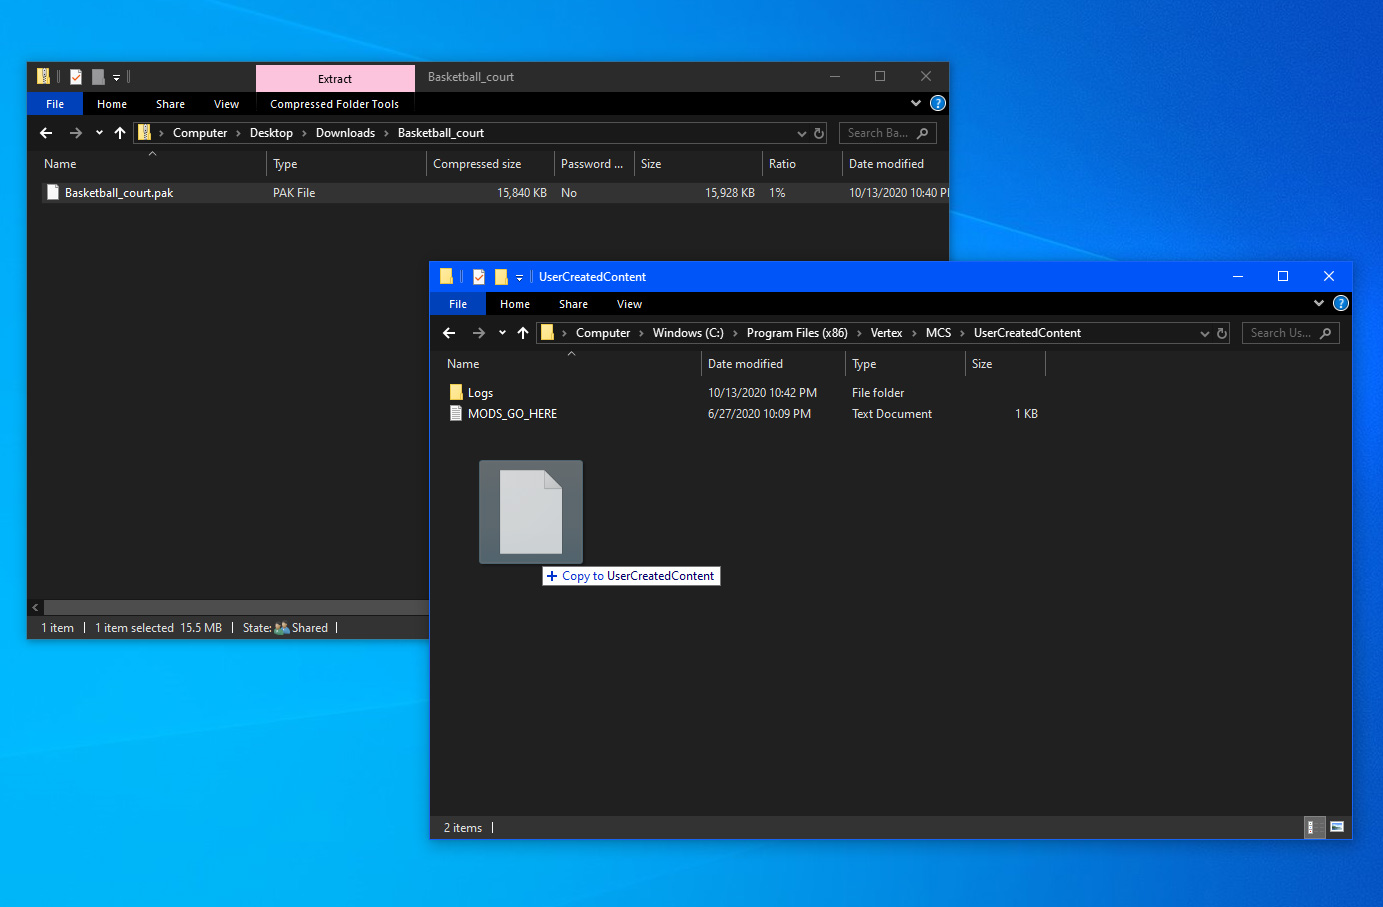
Task: Click Properties icon in UserCreatedContent title bar
Action: coord(479,277)
